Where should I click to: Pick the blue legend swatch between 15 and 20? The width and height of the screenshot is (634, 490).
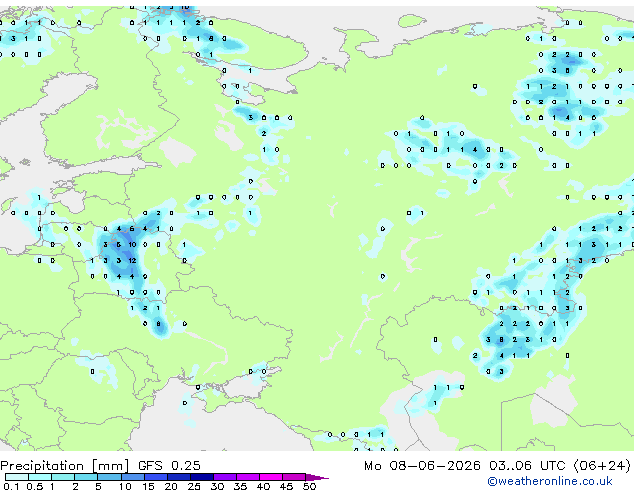coord(155,477)
